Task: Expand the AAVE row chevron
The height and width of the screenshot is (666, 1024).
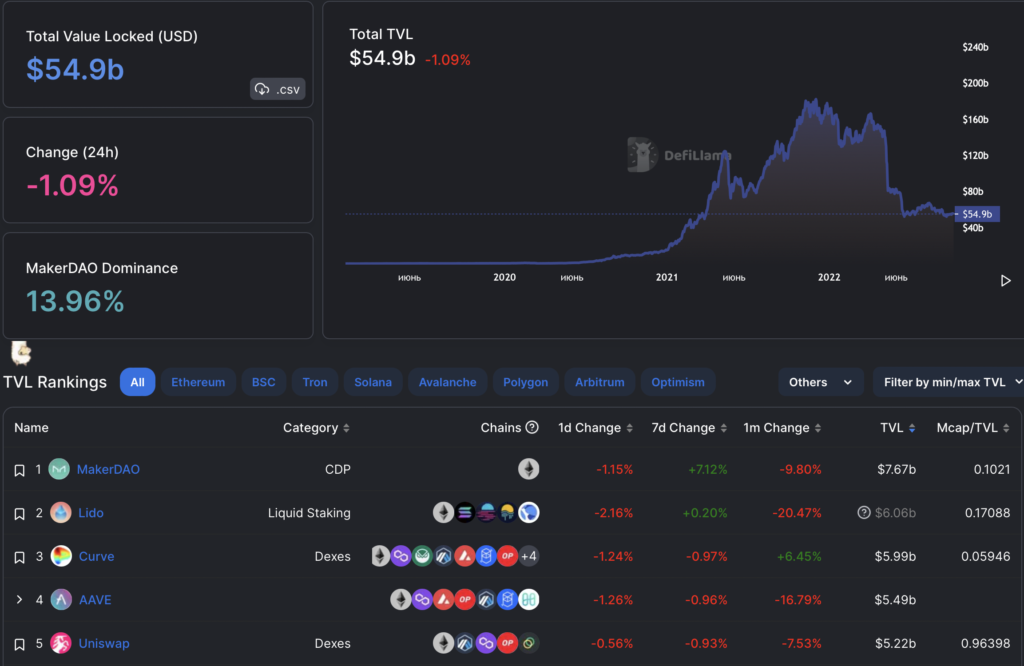Action: [20, 599]
